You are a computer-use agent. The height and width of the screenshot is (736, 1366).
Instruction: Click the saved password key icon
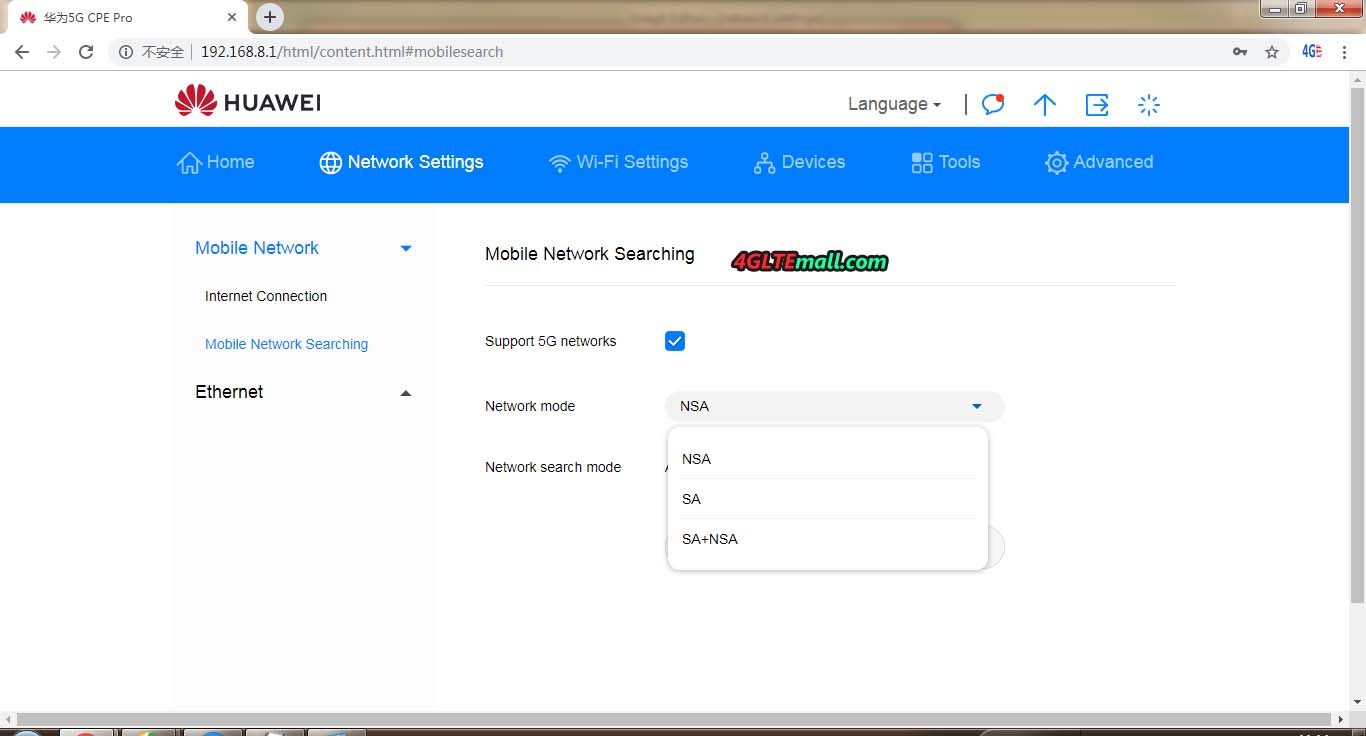point(1240,52)
